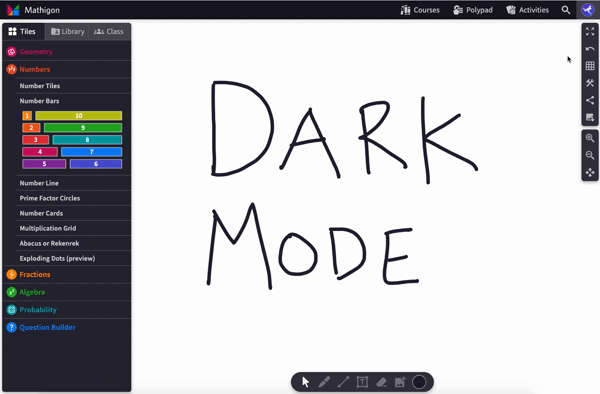Go to Activities in top navigation

pyautogui.click(x=527, y=10)
